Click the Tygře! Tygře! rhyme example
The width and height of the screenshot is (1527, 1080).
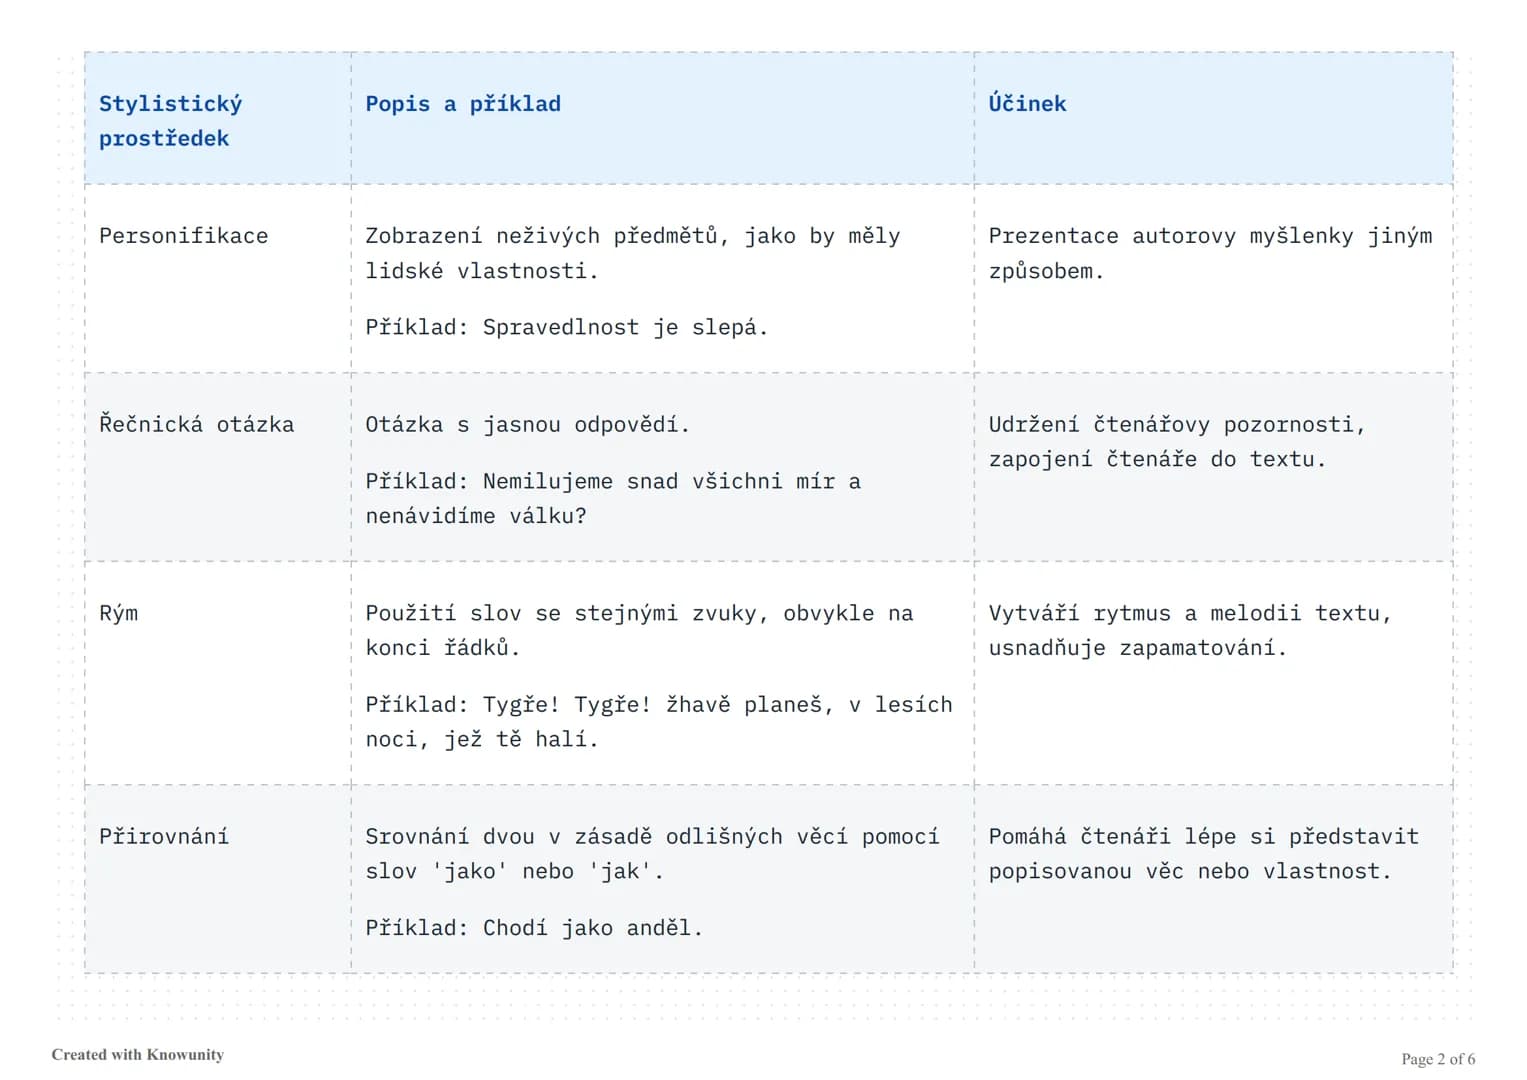[x=659, y=722]
